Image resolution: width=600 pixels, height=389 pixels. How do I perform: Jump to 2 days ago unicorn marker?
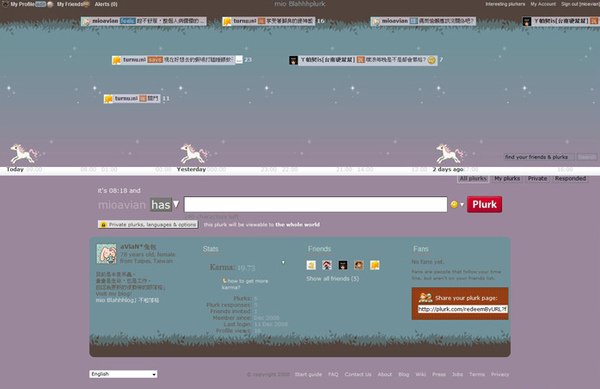click(450, 153)
